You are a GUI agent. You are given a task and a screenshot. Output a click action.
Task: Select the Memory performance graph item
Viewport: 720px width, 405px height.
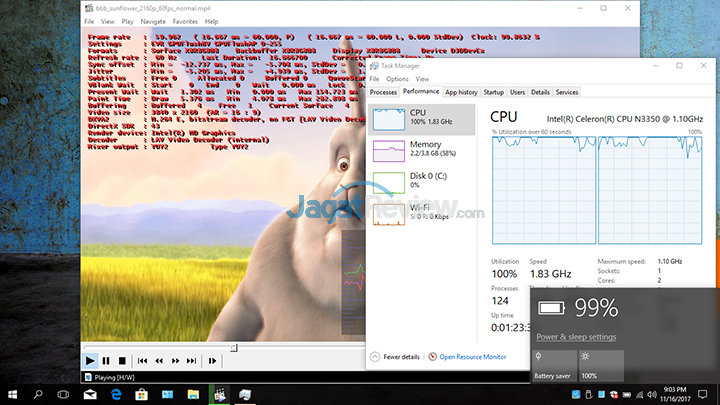(425, 151)
